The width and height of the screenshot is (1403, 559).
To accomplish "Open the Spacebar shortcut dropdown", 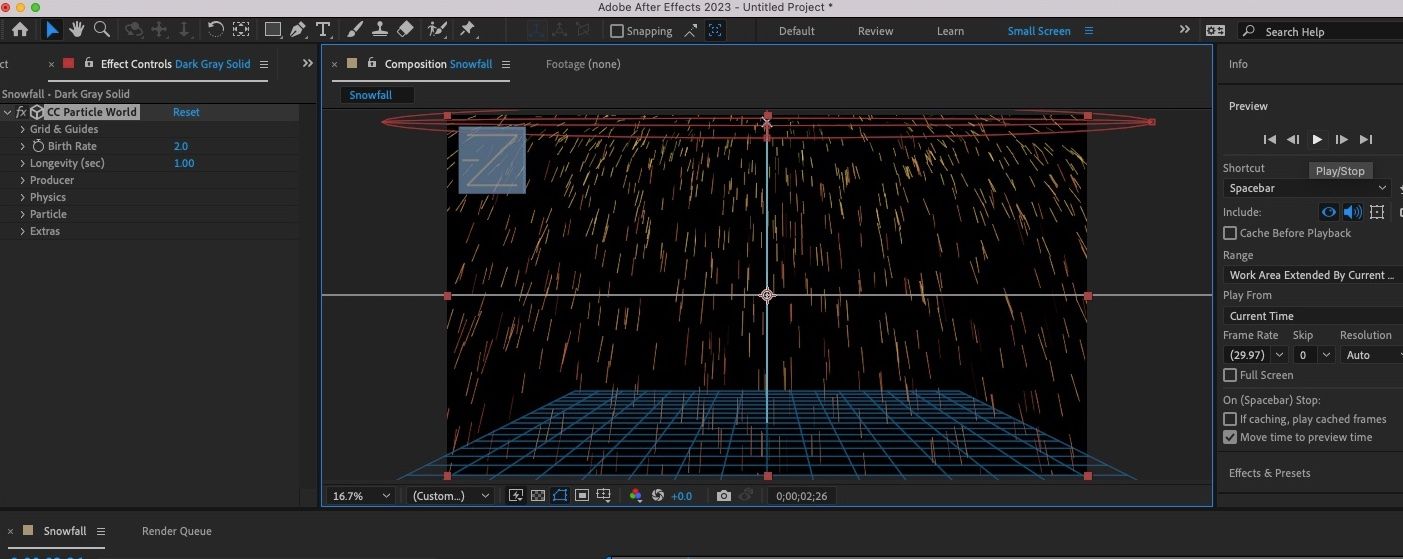I will 1307,188.
